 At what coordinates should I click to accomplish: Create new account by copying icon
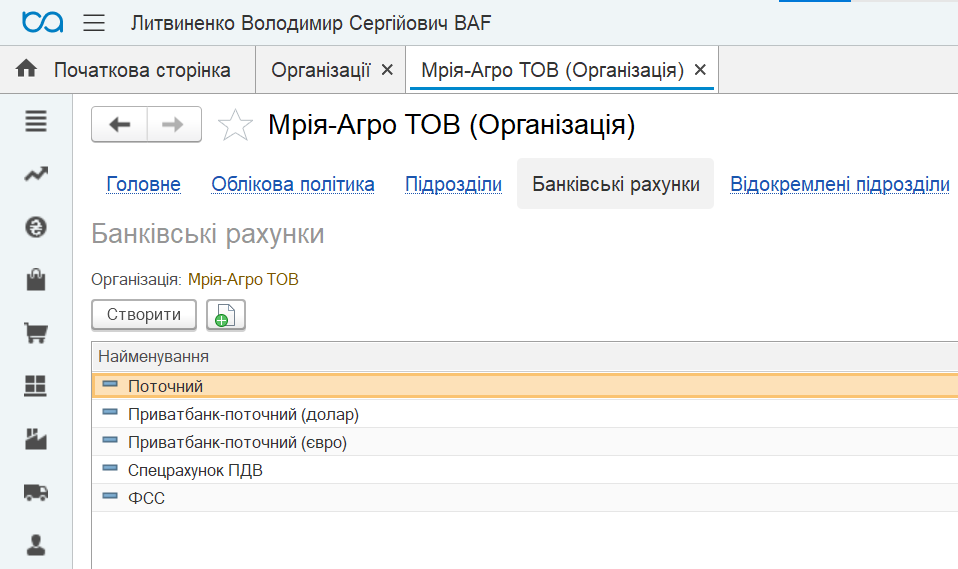[225, 315]
